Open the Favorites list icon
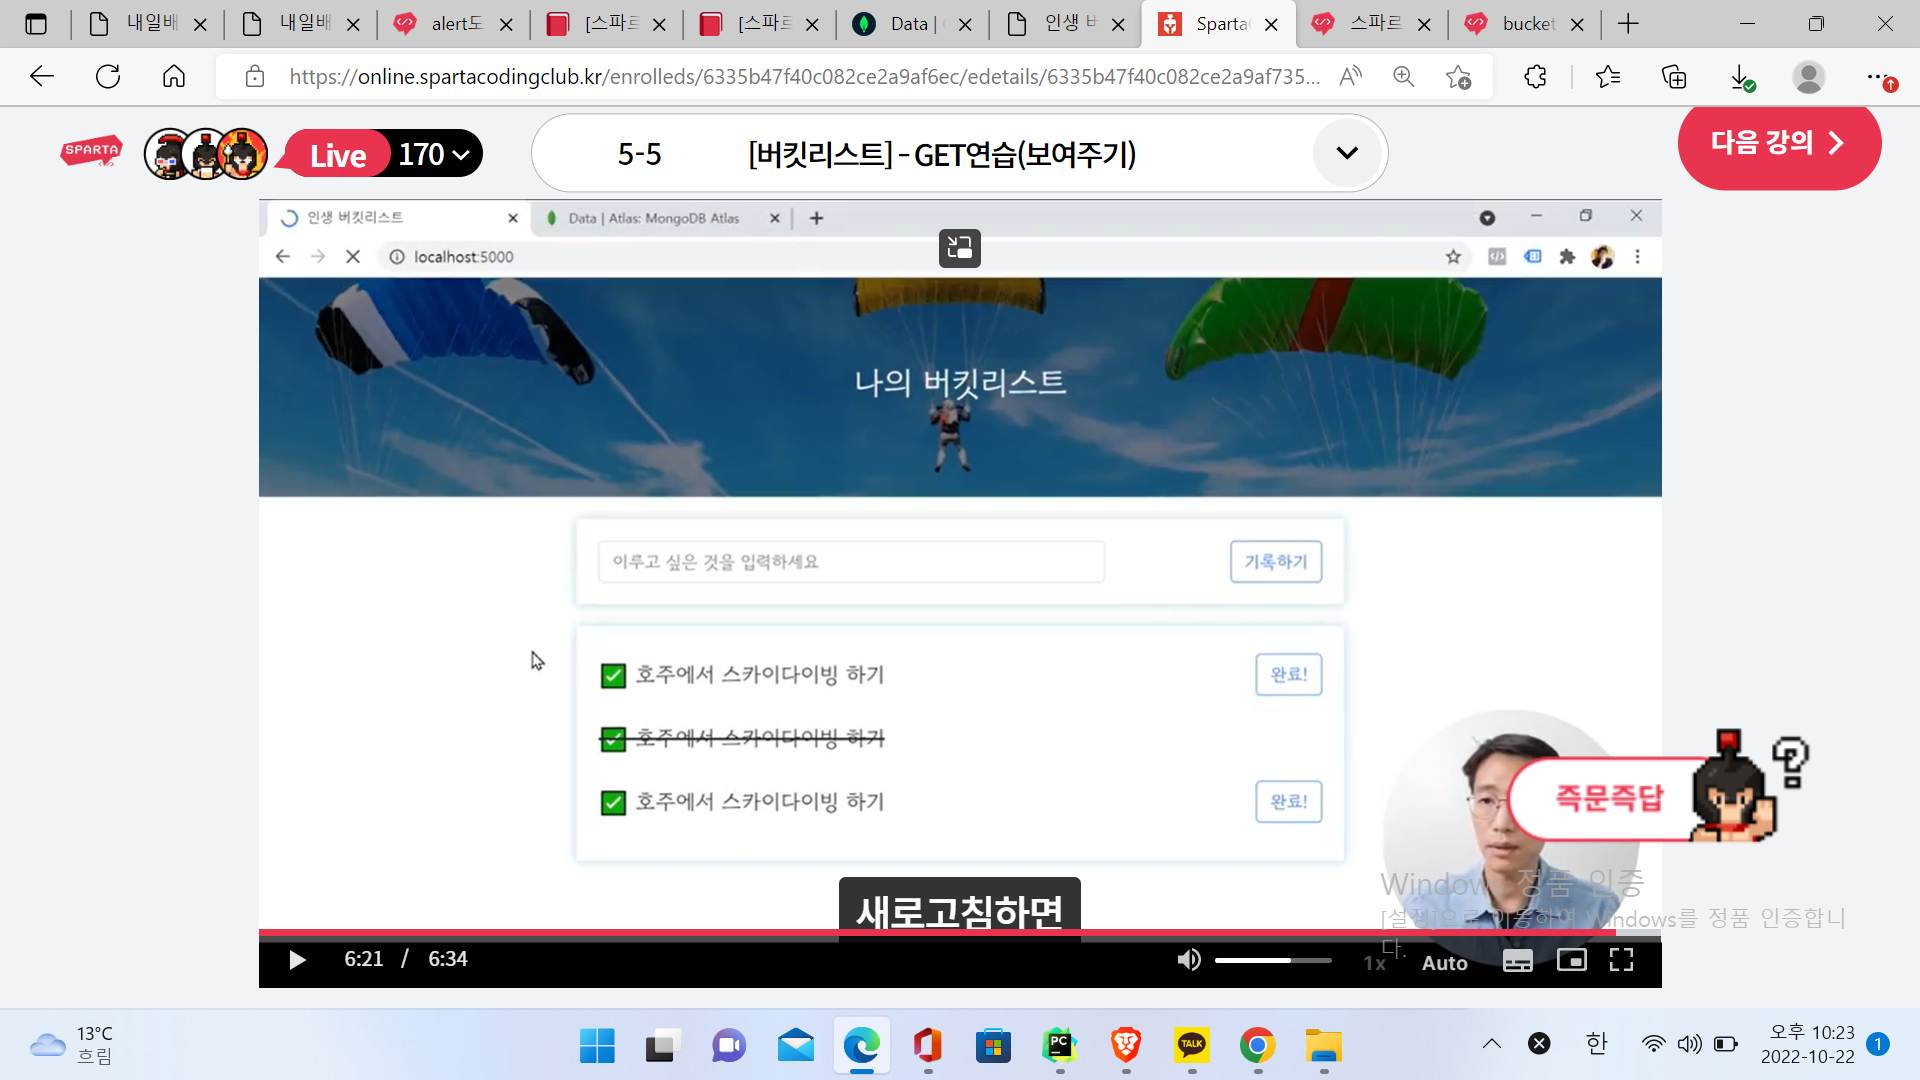 click(1608, 76)
